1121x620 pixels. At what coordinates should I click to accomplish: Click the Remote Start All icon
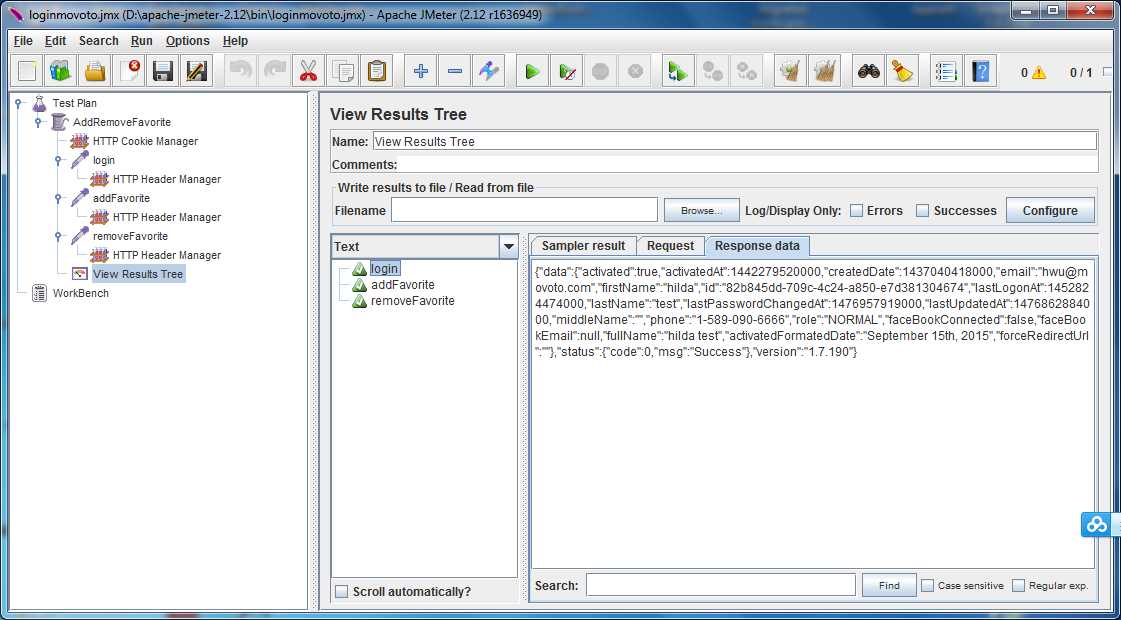678,72
